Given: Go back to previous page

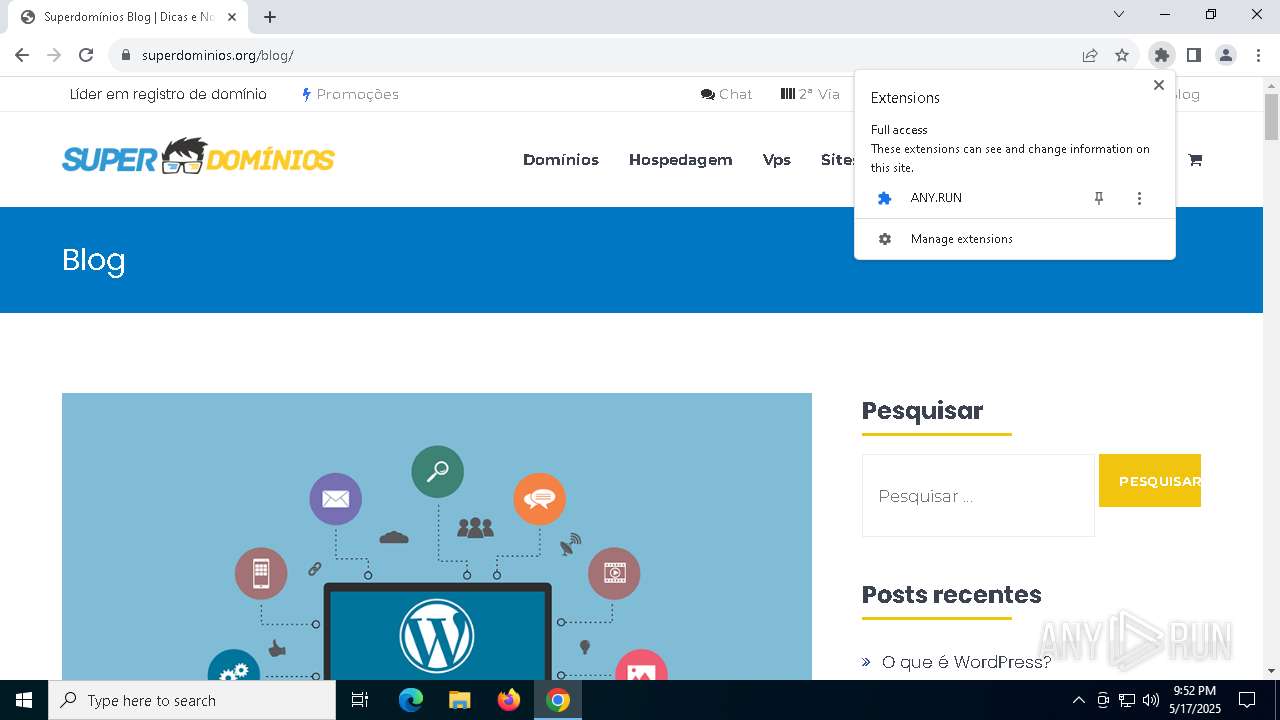Looking at the screenshot, I should (x=22, y=55).
